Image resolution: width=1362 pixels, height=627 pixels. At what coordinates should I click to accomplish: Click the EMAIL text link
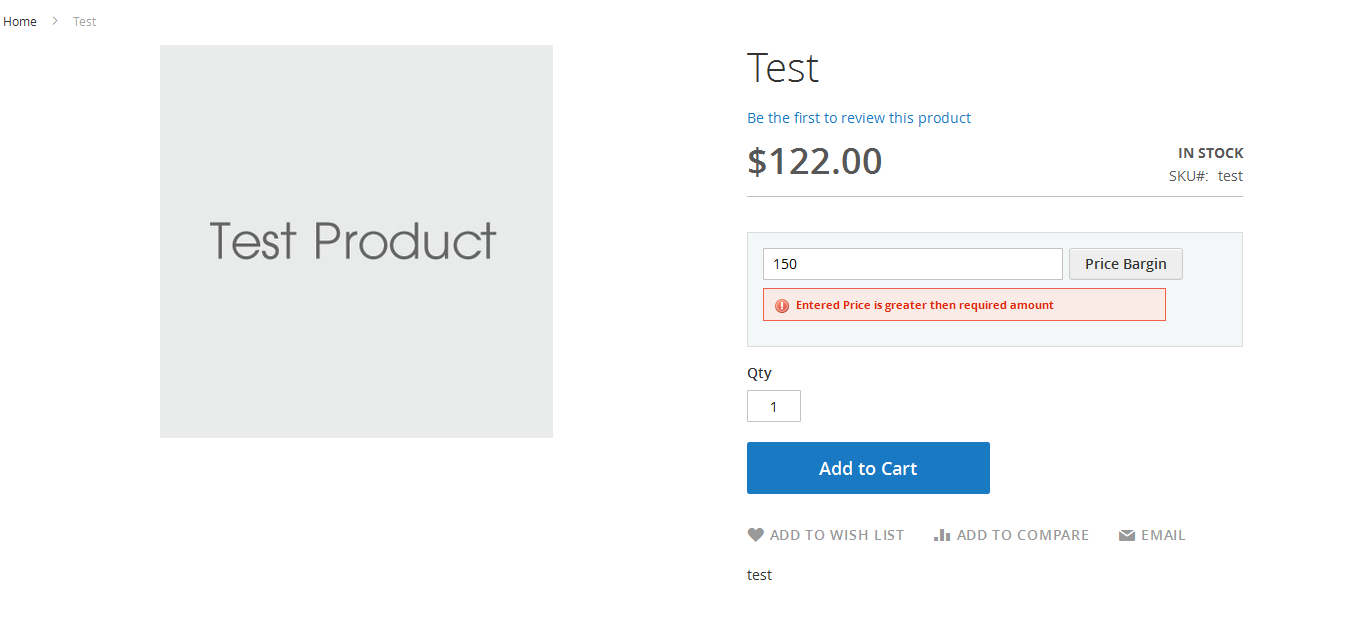(x=1163, y=535)
